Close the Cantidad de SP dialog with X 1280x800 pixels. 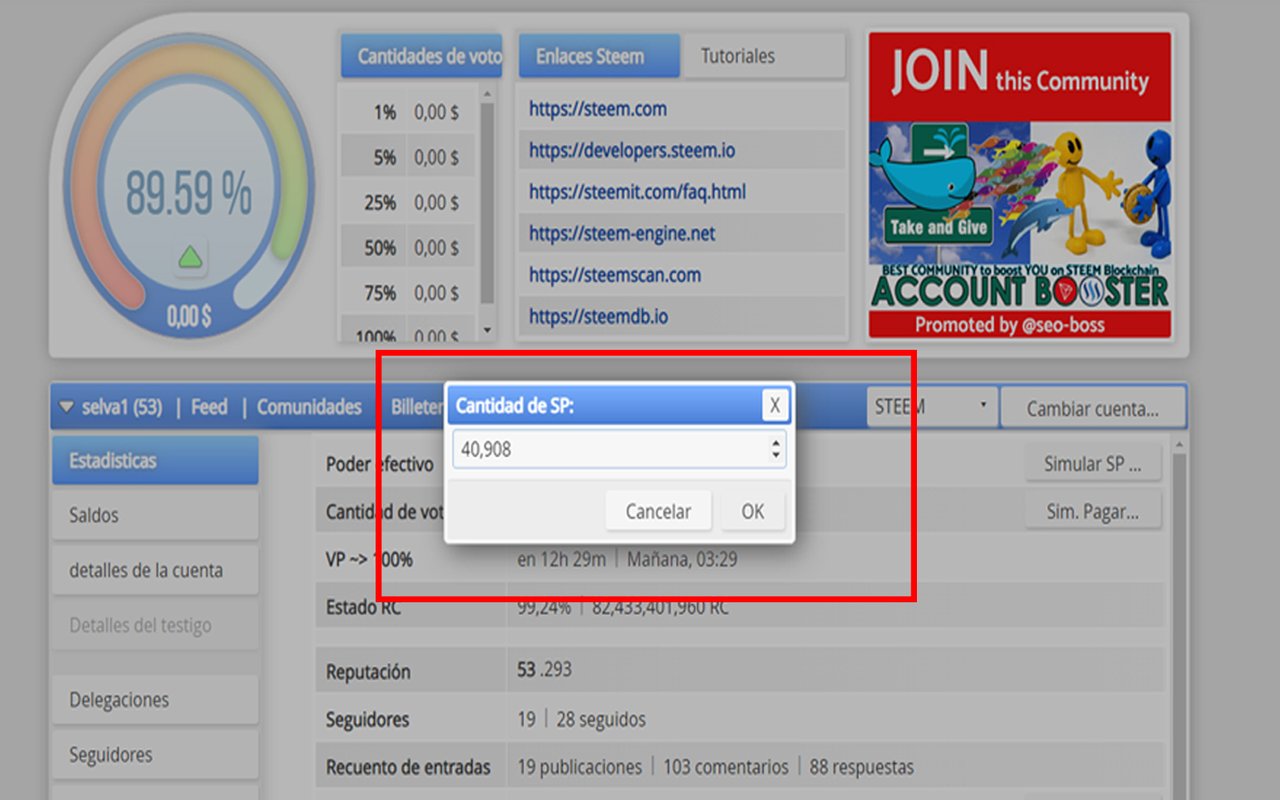774,405
